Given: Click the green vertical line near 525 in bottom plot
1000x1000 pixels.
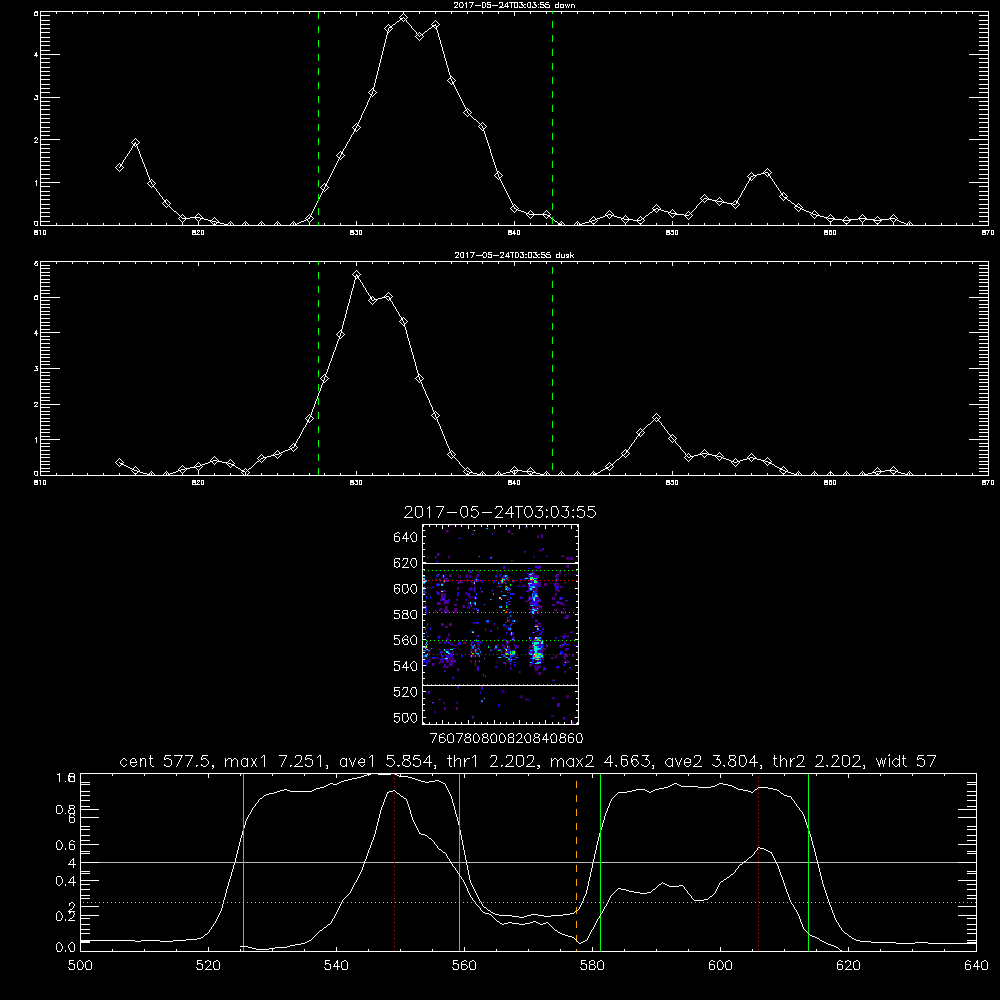Looking at the screenshot, I should click(x=243, y=861).
